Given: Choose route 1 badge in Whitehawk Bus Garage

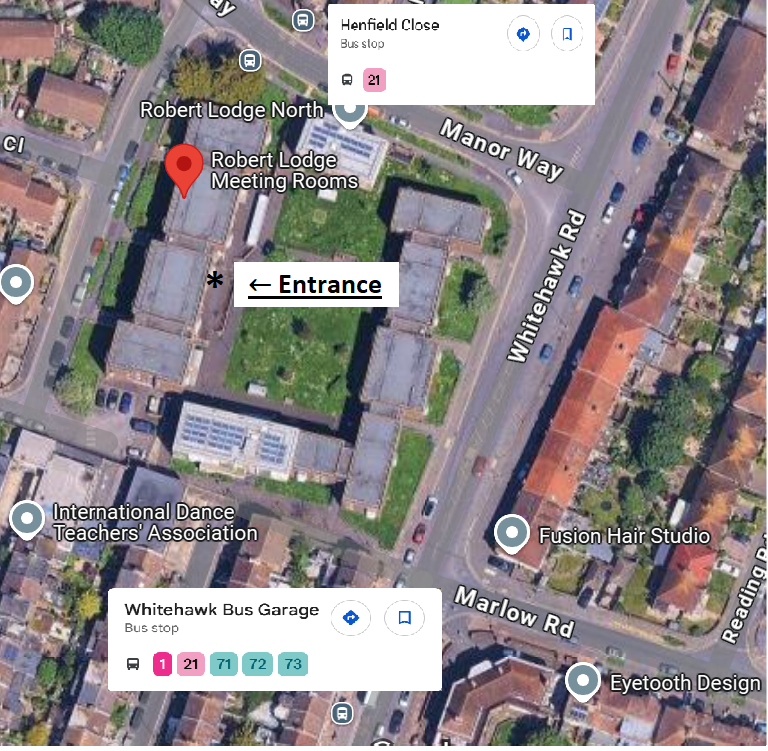Looking at the screenshot, I should [x=162, y=664].
